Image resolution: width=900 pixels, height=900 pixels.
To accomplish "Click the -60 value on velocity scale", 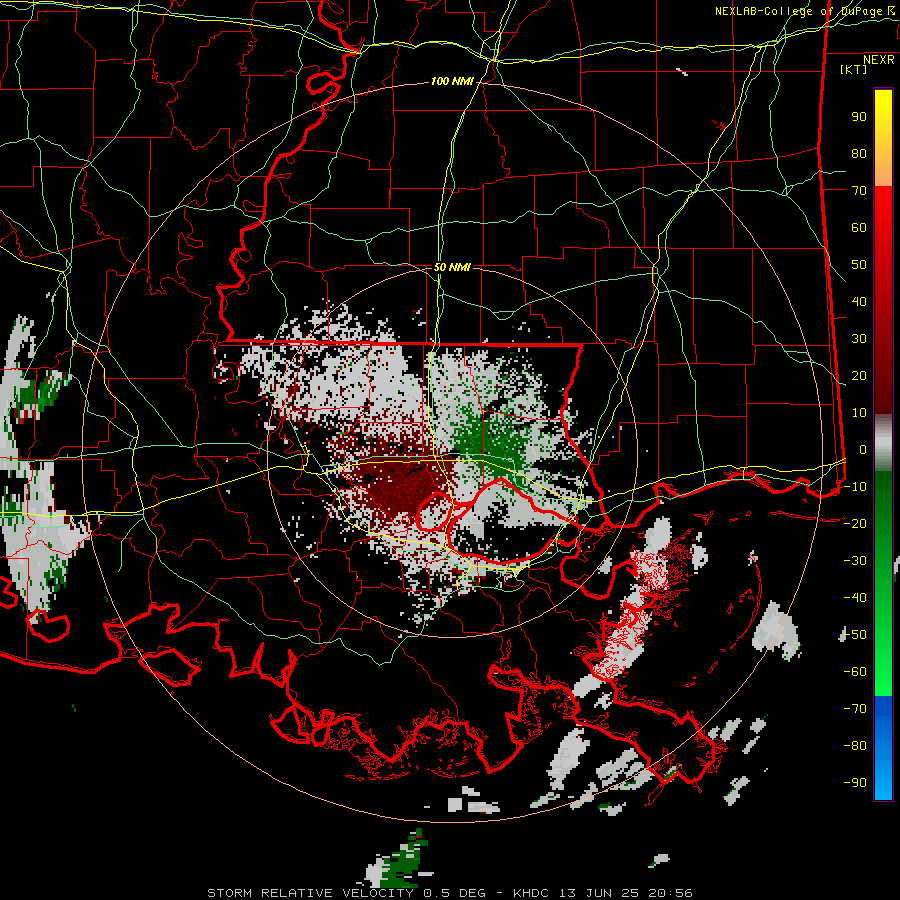I will [x=855, y=672].
